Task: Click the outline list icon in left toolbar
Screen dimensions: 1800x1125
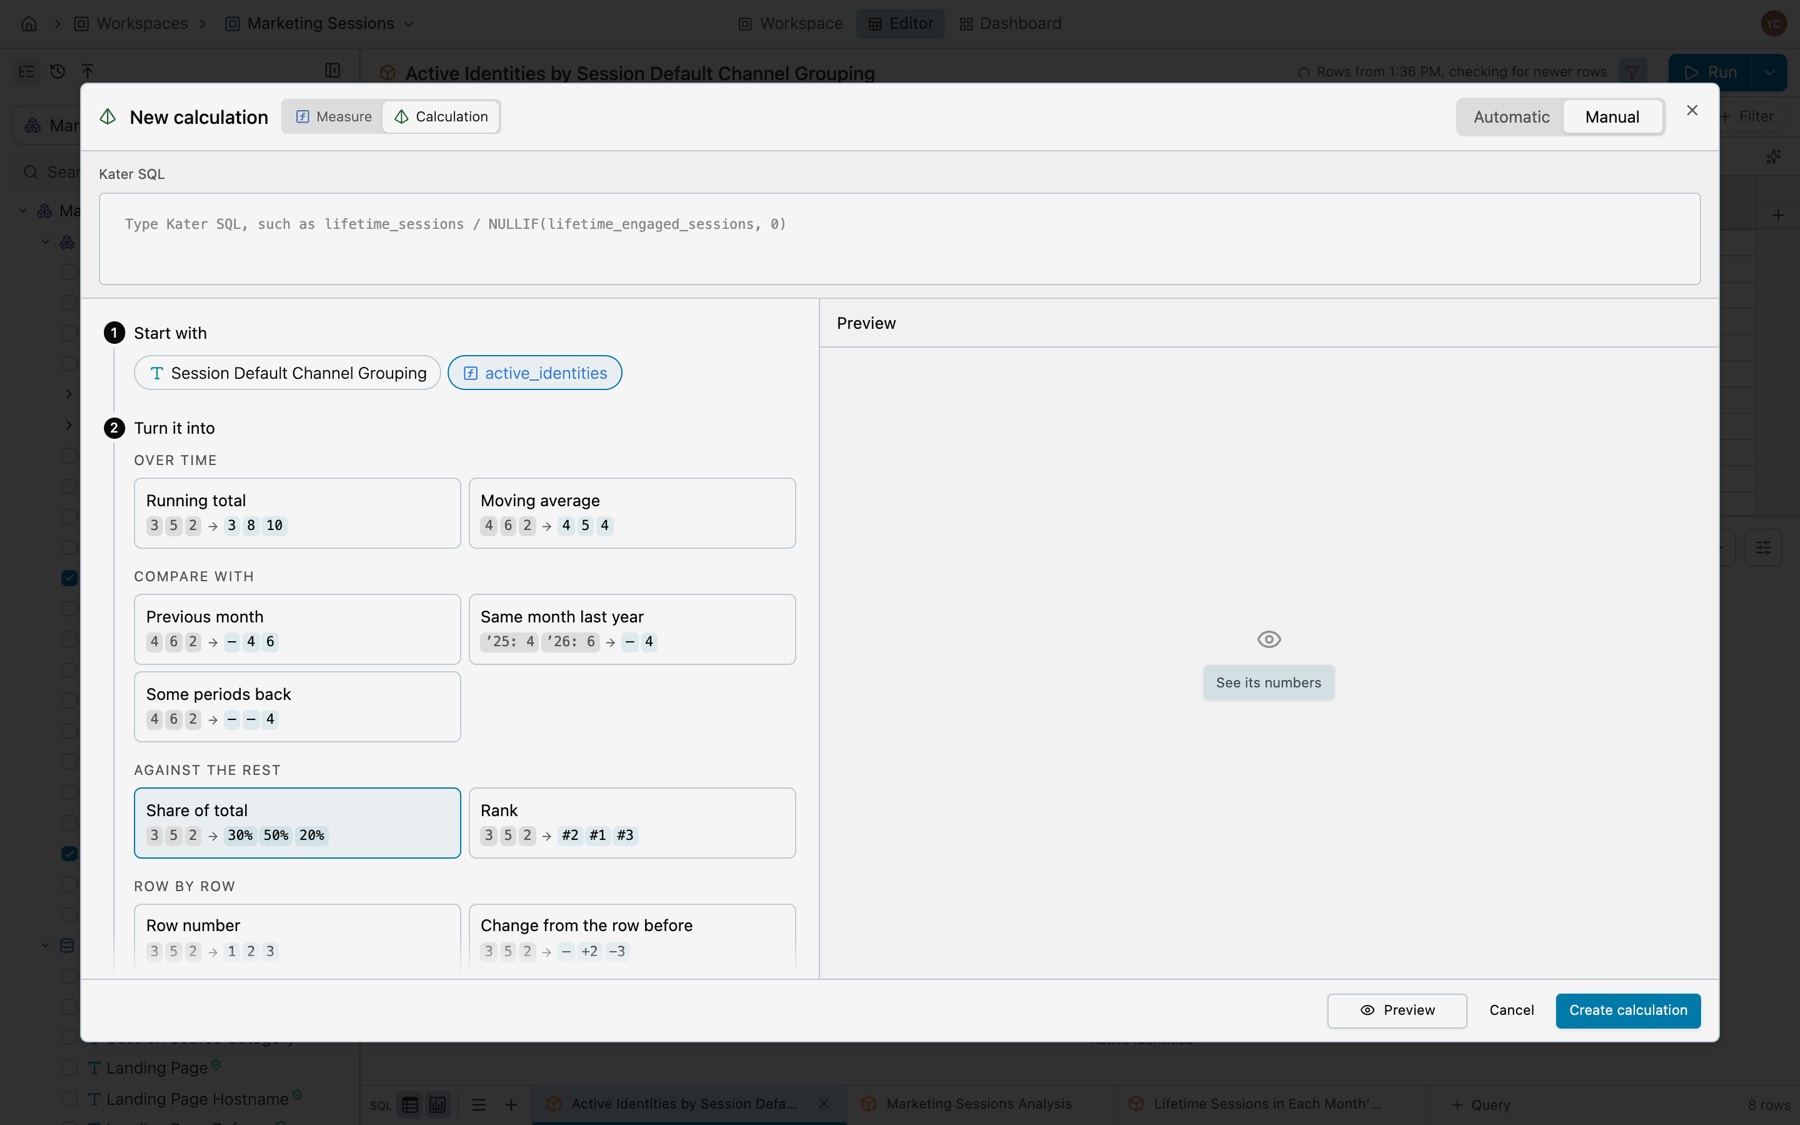Action: [27, 71]
